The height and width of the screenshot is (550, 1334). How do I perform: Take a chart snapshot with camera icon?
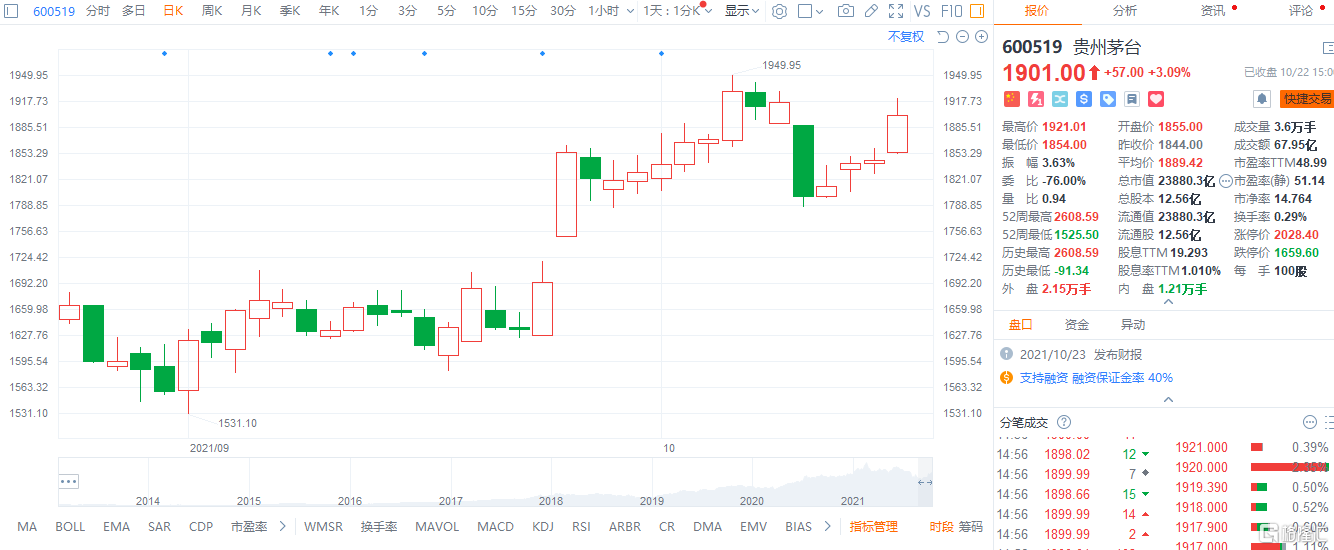(846, 11)
